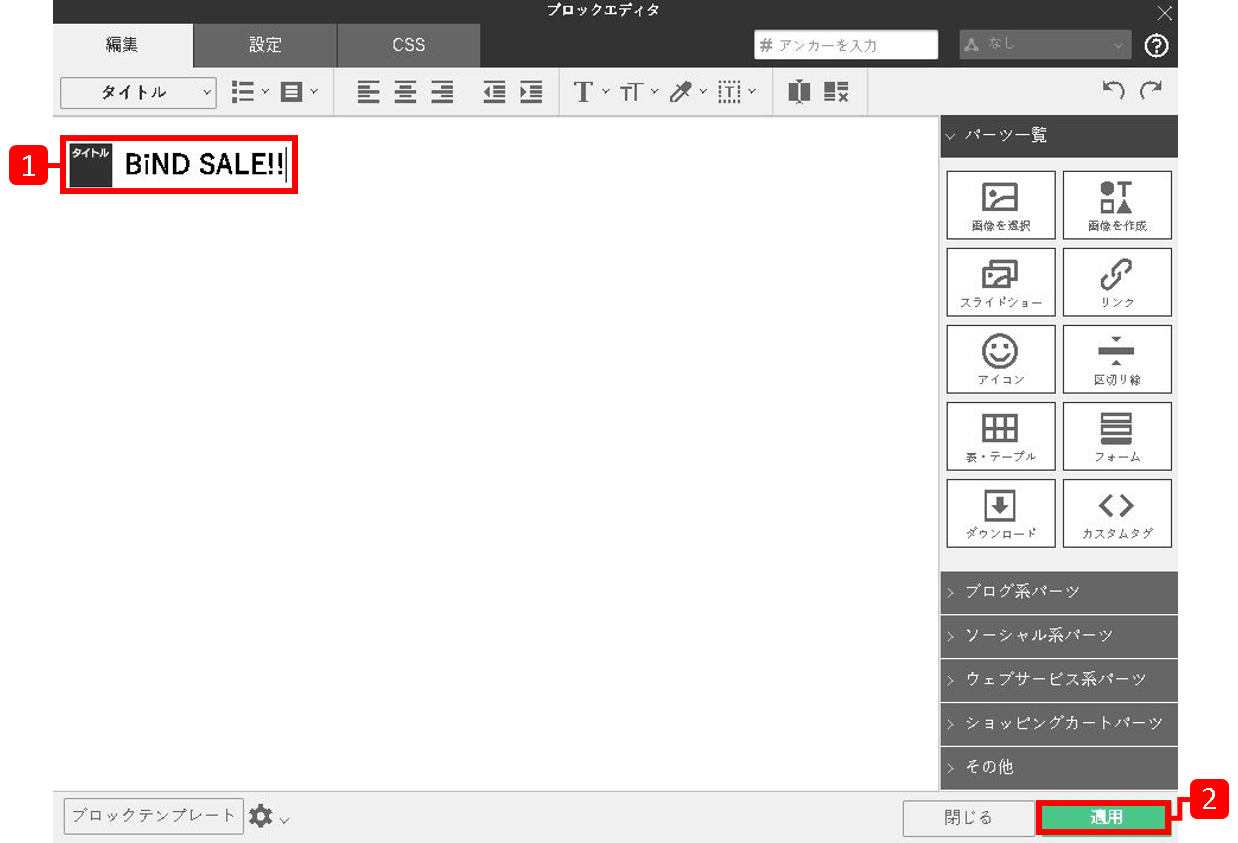Align text right
Screen dimensions: 1238x843
coord(442,92)
